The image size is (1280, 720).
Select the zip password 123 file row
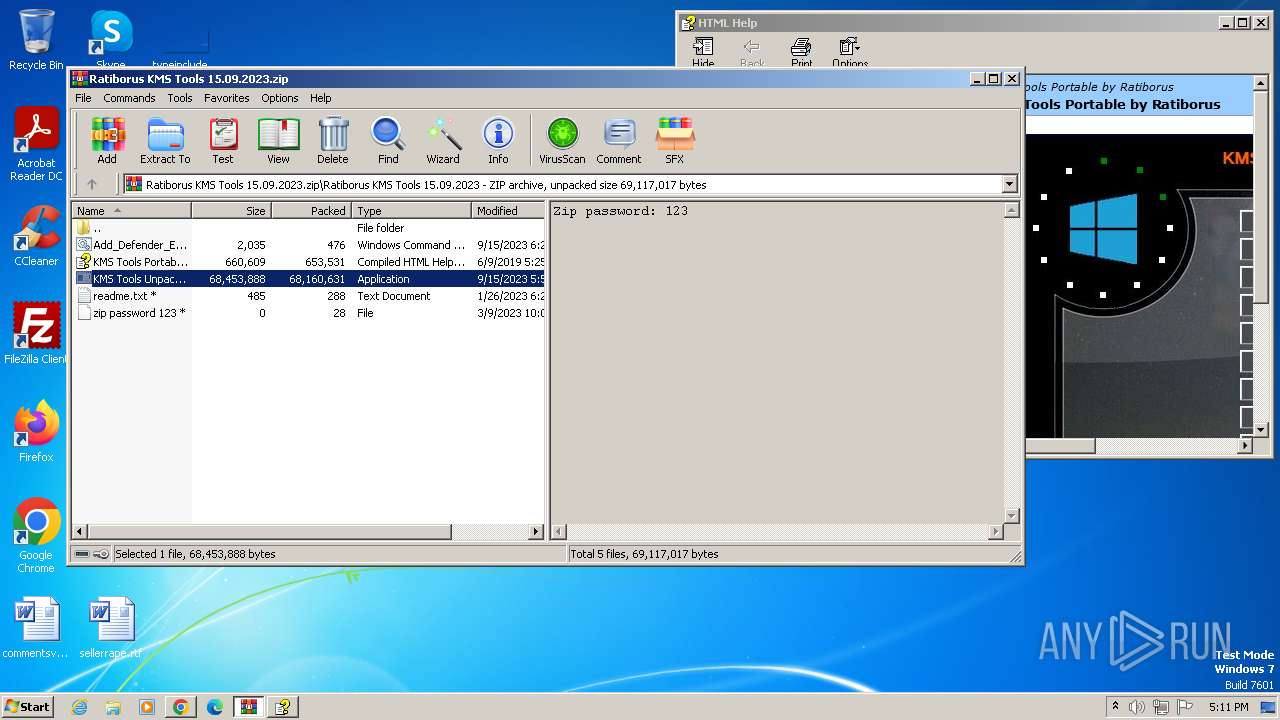(x=310, y=313)
